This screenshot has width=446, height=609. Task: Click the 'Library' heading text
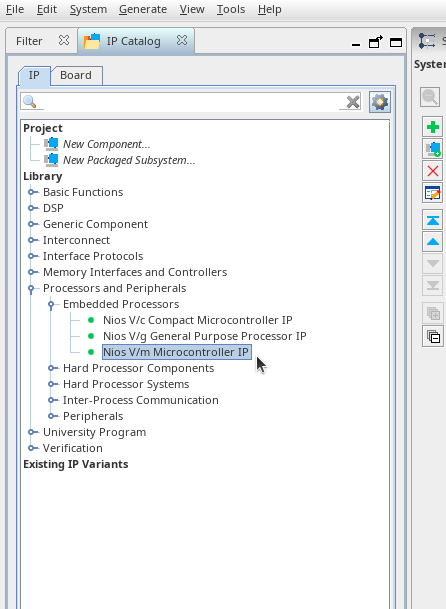point(43,176)
